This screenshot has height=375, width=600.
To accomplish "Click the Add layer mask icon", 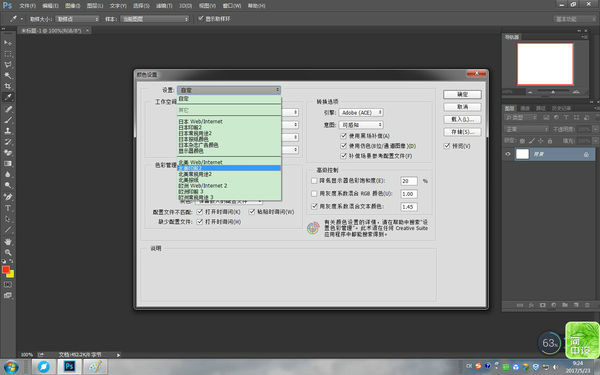I will (x=542, y=305).
